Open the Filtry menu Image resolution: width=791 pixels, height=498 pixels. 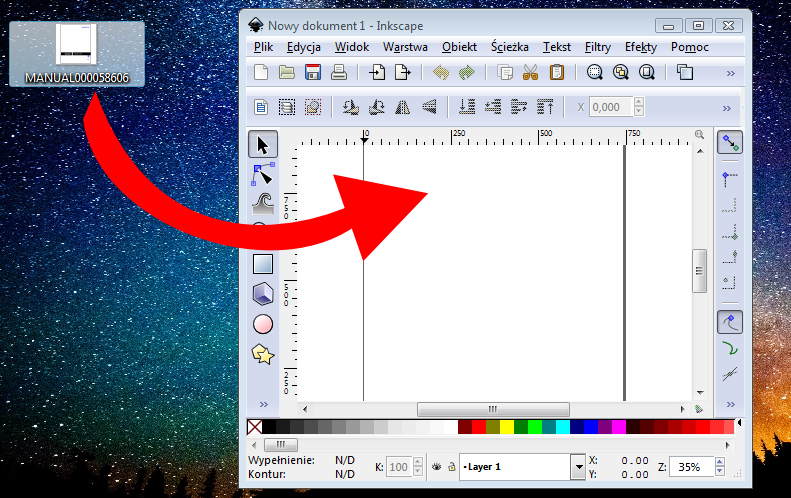598,47
